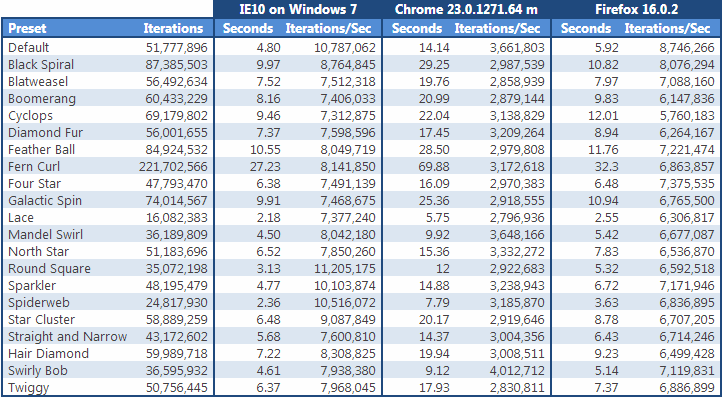Click the iterations value 51,777,896

pos(177,48)
